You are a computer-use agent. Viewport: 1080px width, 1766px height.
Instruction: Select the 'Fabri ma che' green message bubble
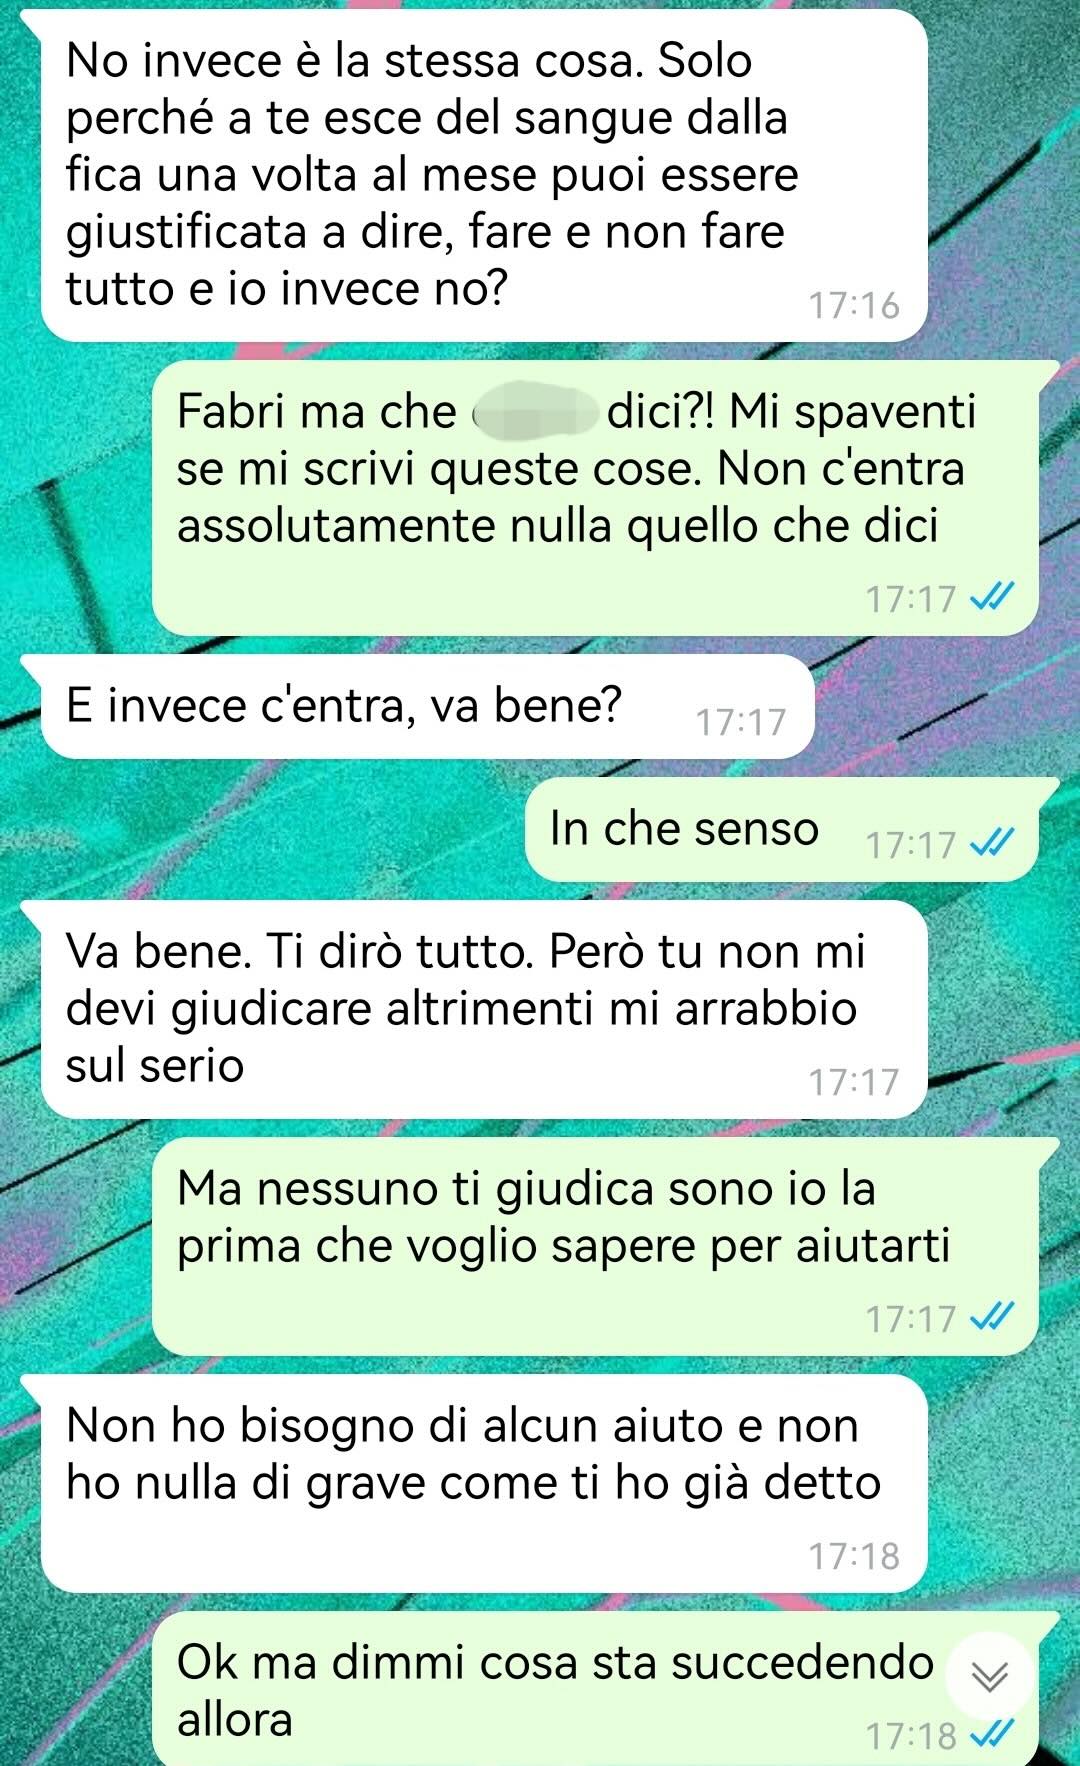(596, 498)
